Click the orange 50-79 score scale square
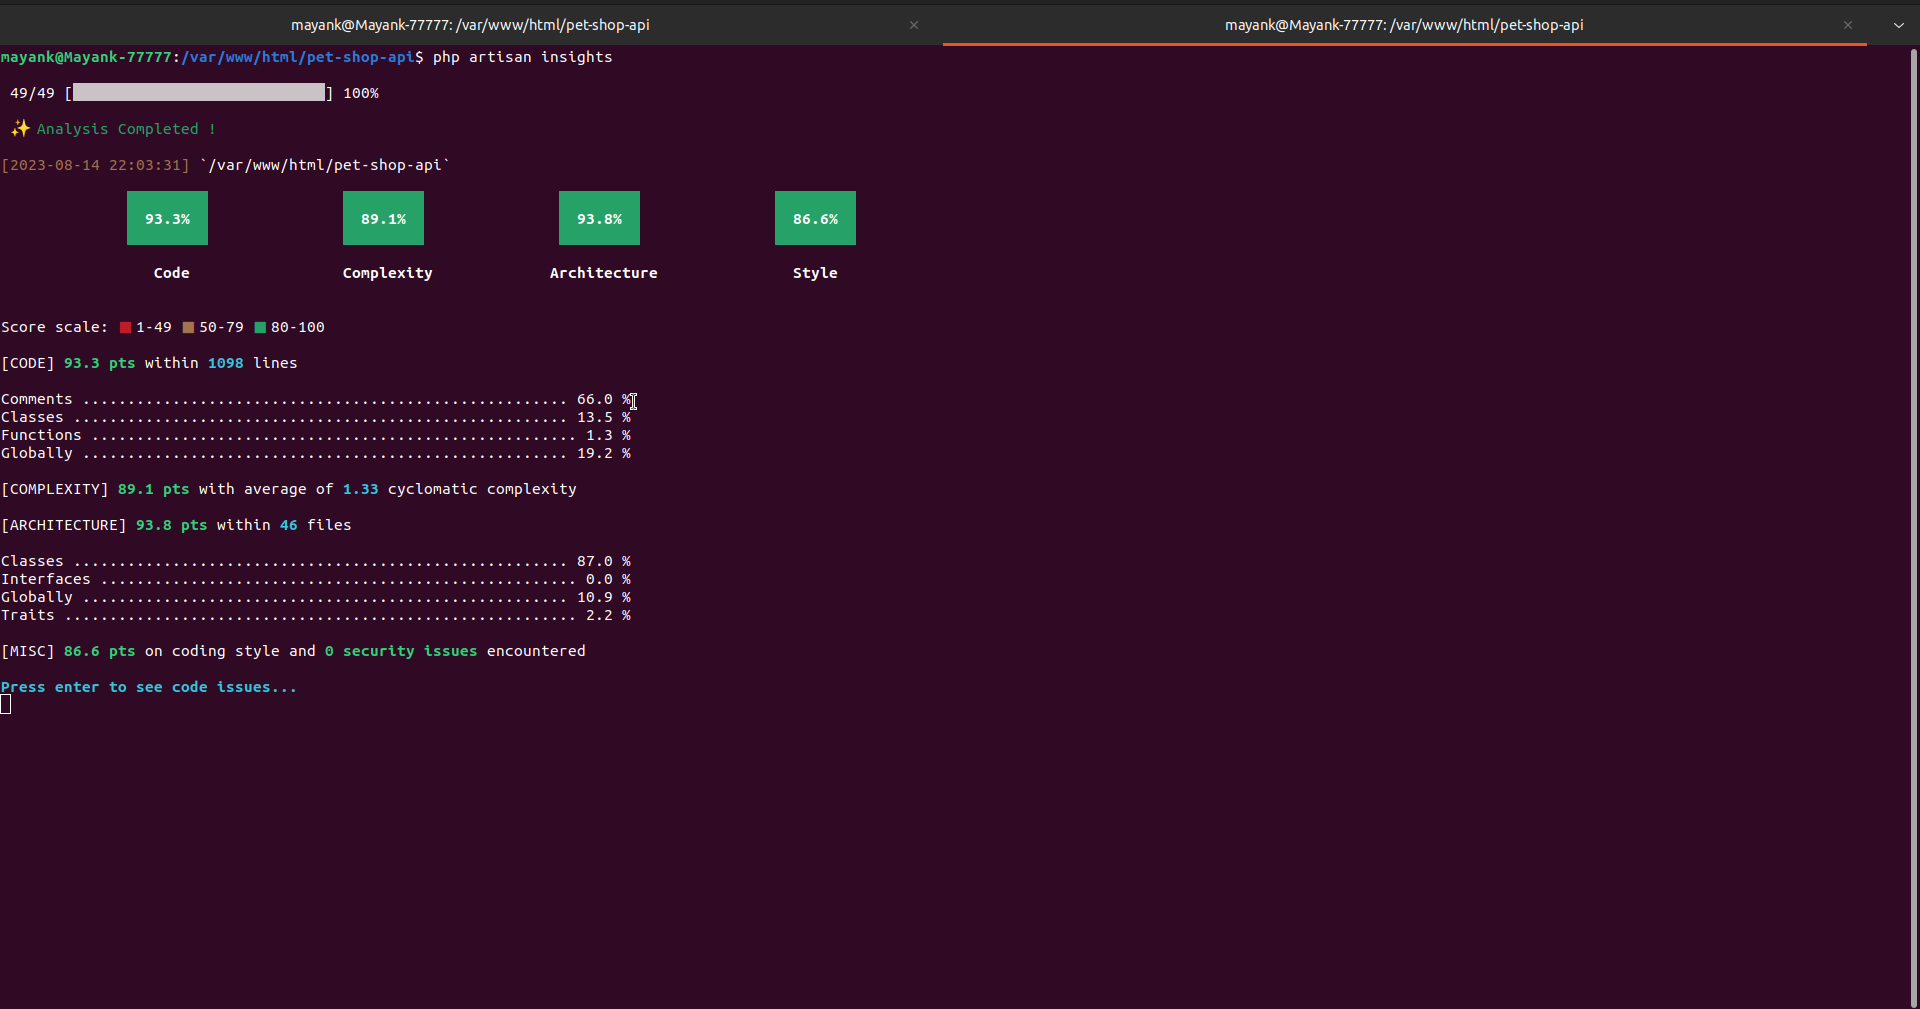Viewport: 1920px width, 1009px height. coord(189,327)
